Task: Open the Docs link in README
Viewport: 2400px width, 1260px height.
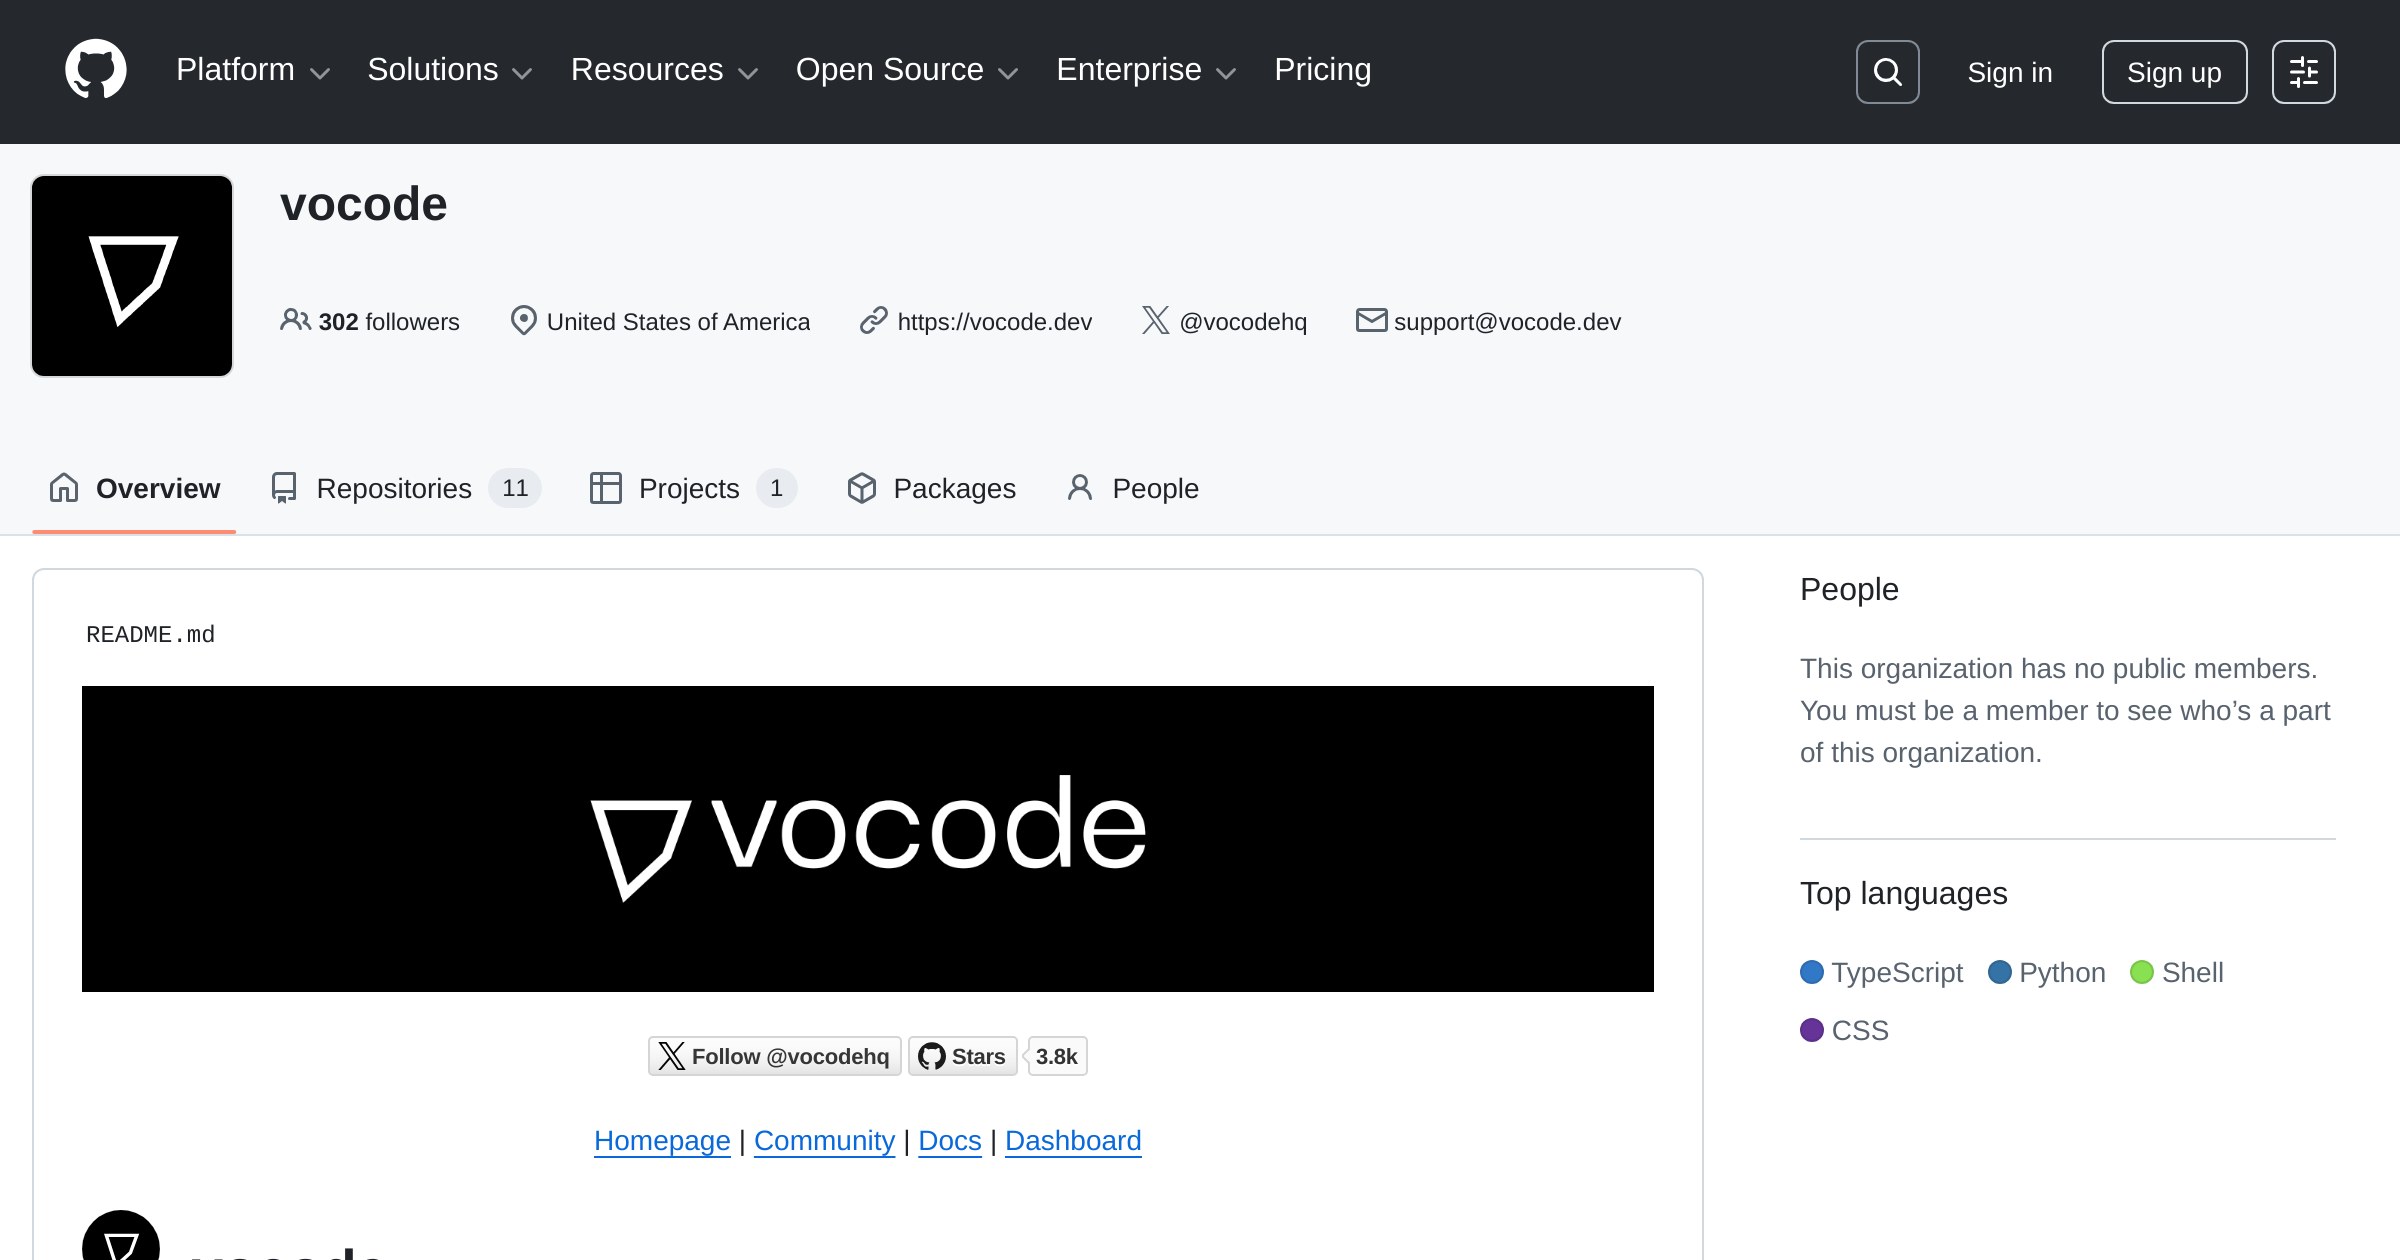Action: coord(949,1140)
